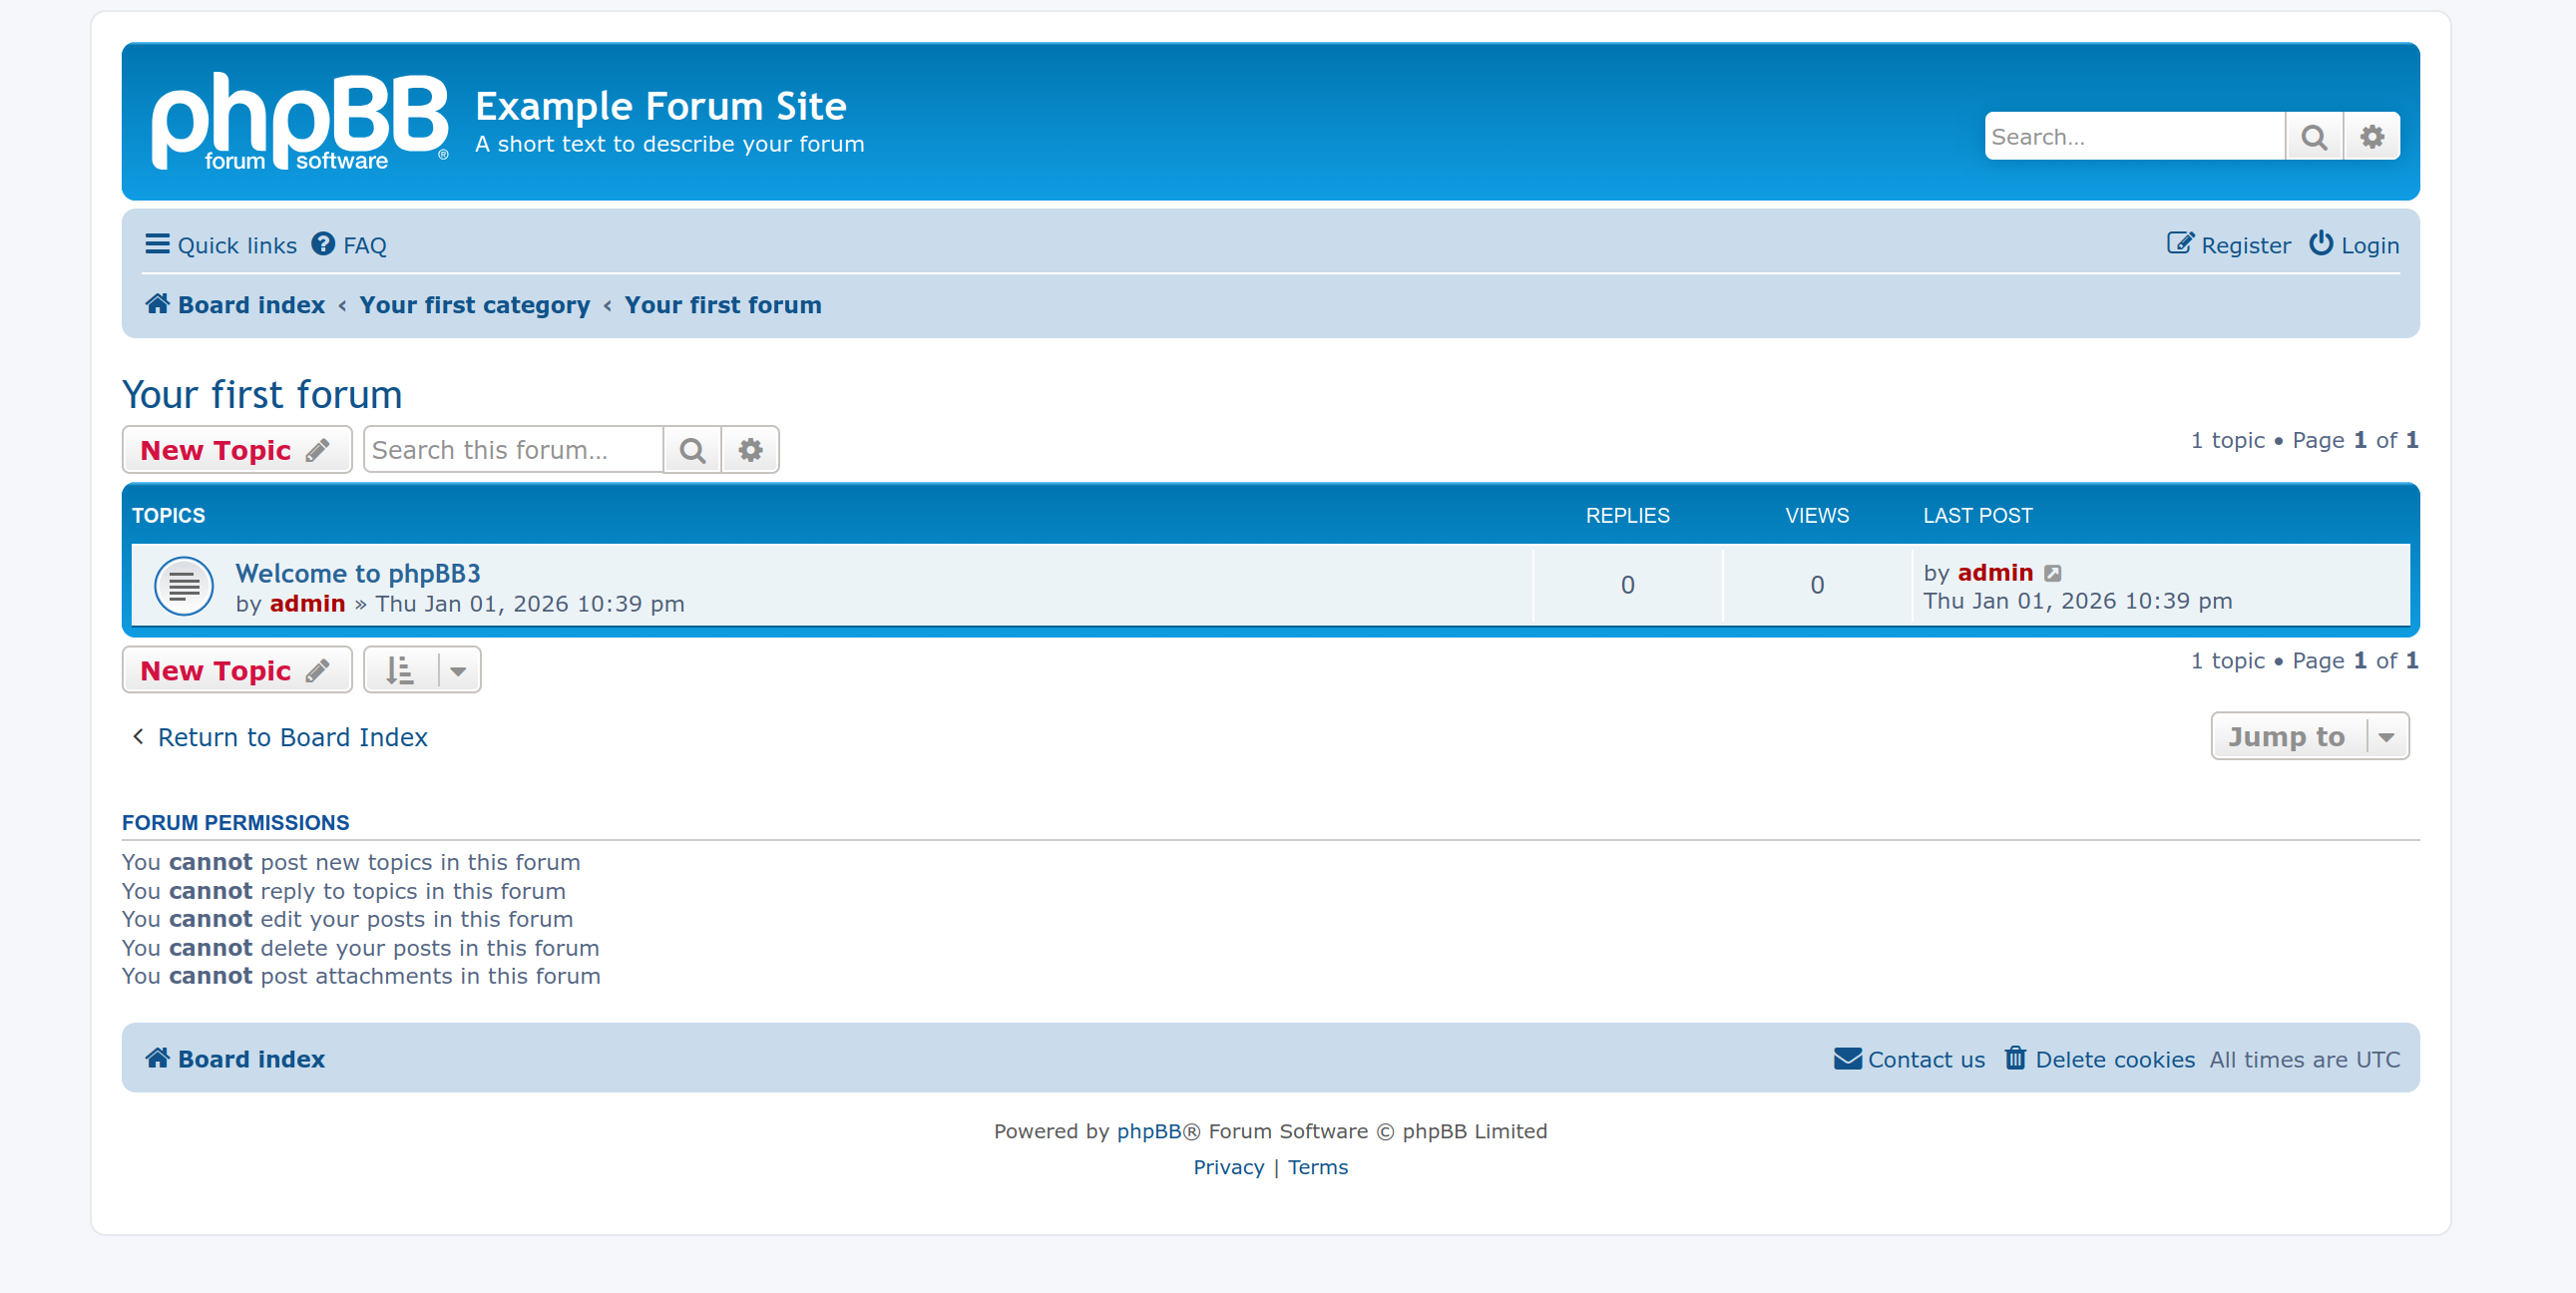Screen dimensions: 2576x1293
Task: Click the top New Topic button
Action: (x=236, y=450)
